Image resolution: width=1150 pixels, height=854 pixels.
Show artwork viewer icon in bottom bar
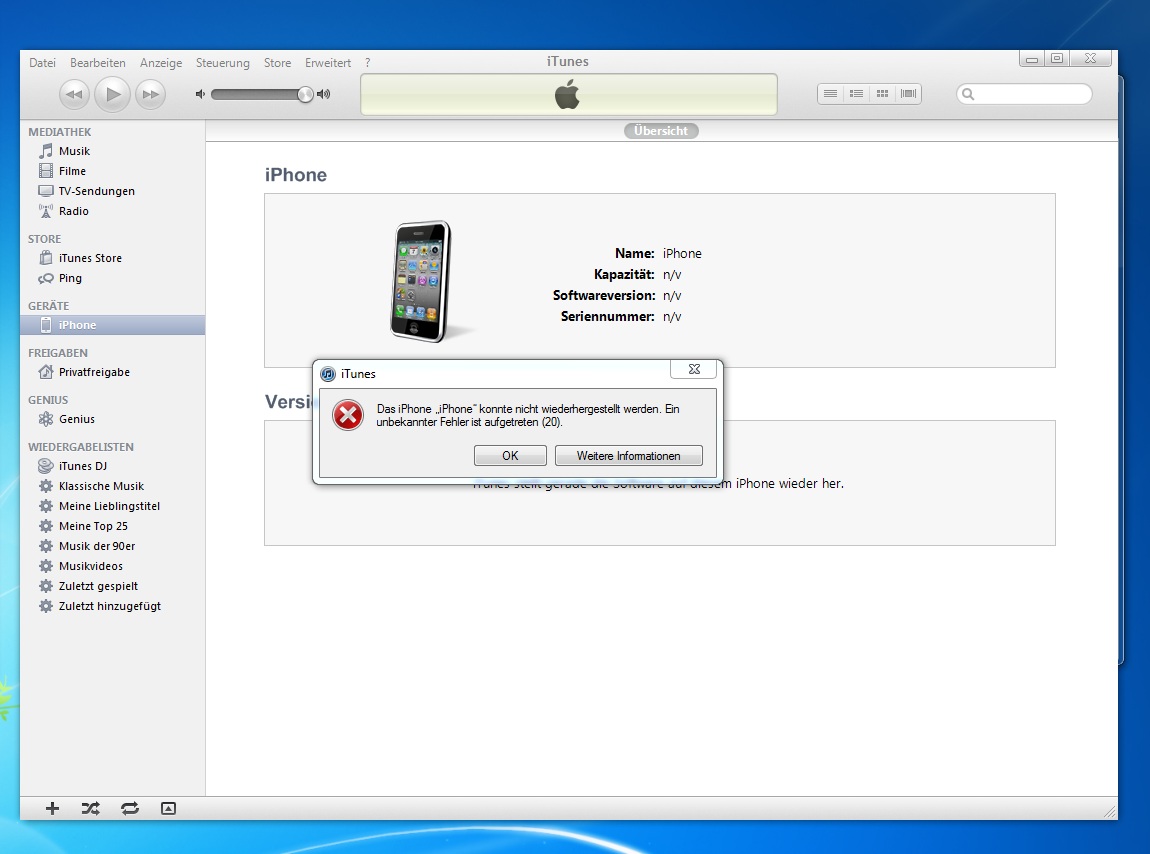pos(168,808)
